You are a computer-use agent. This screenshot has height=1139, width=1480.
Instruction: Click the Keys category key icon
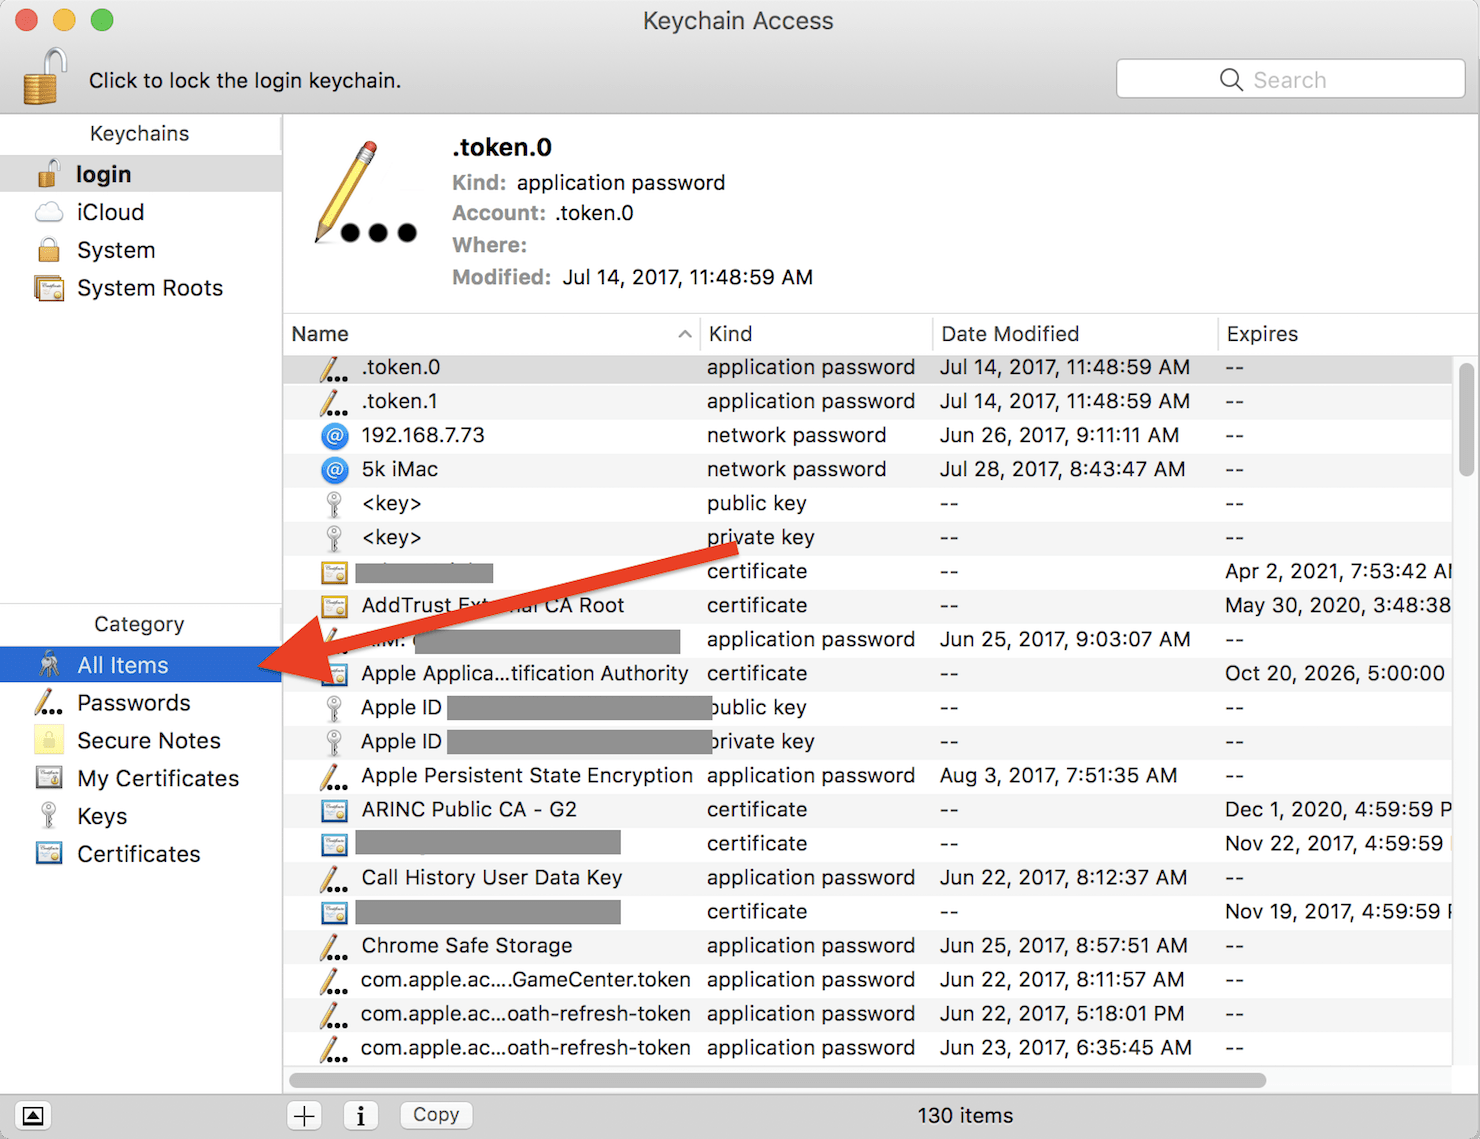click(x=48, y=815)
